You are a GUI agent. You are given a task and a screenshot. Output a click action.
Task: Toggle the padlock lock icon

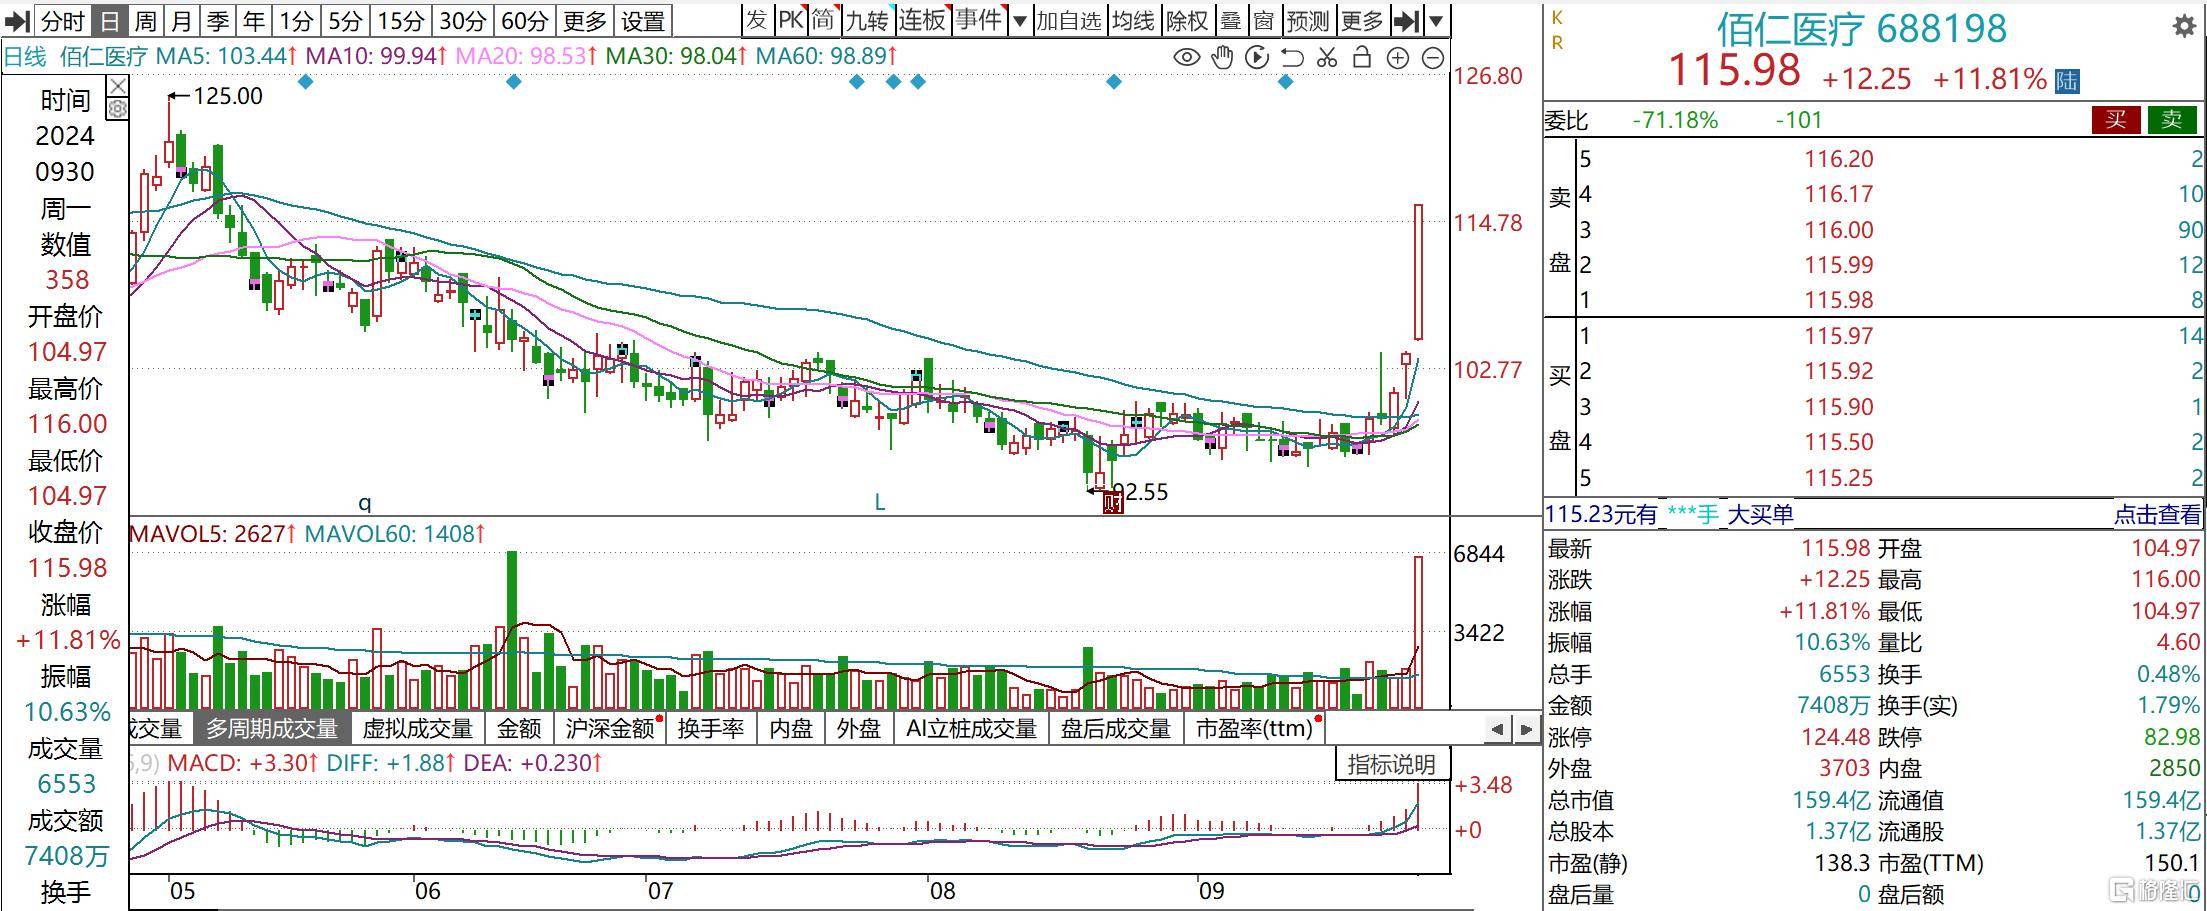coord(1361,58)
